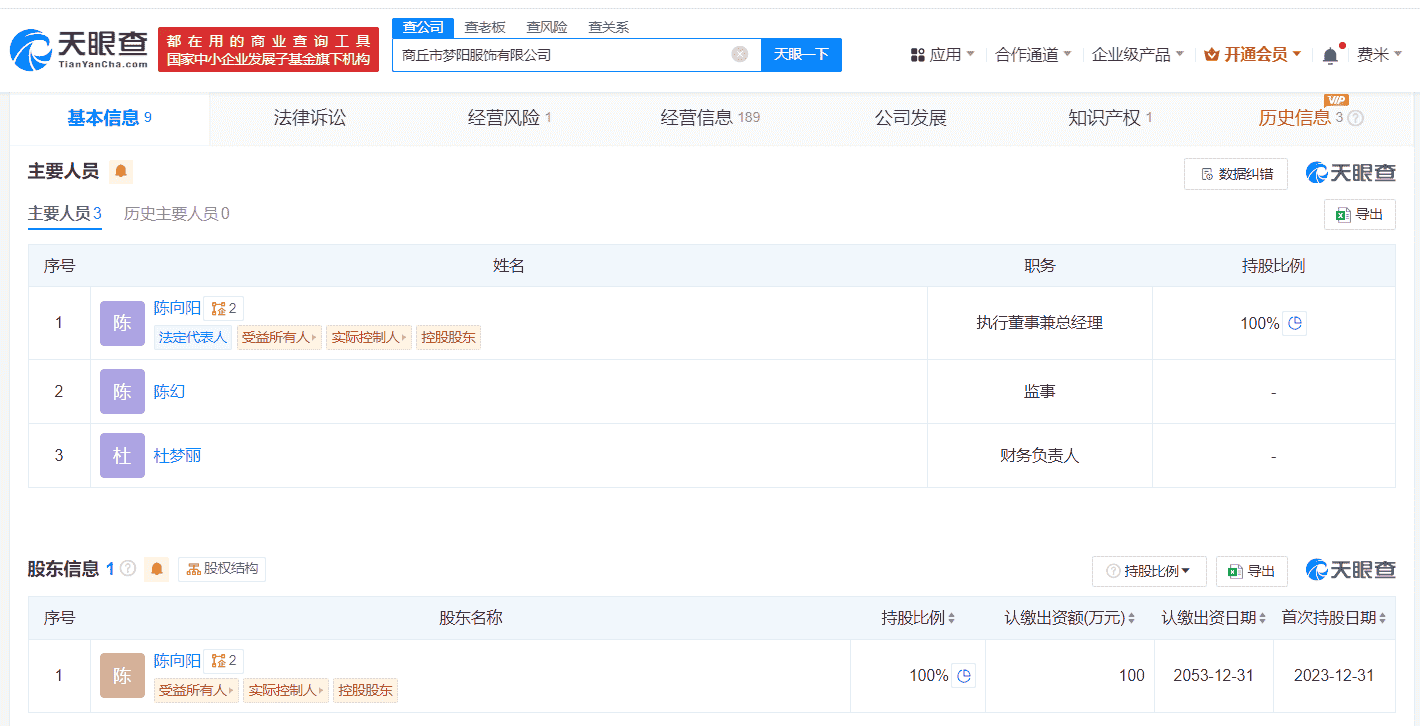Expand the 开通会员 menu
The height and width of the screenshot is (726, 1420).
click(x=1253, y=55)
